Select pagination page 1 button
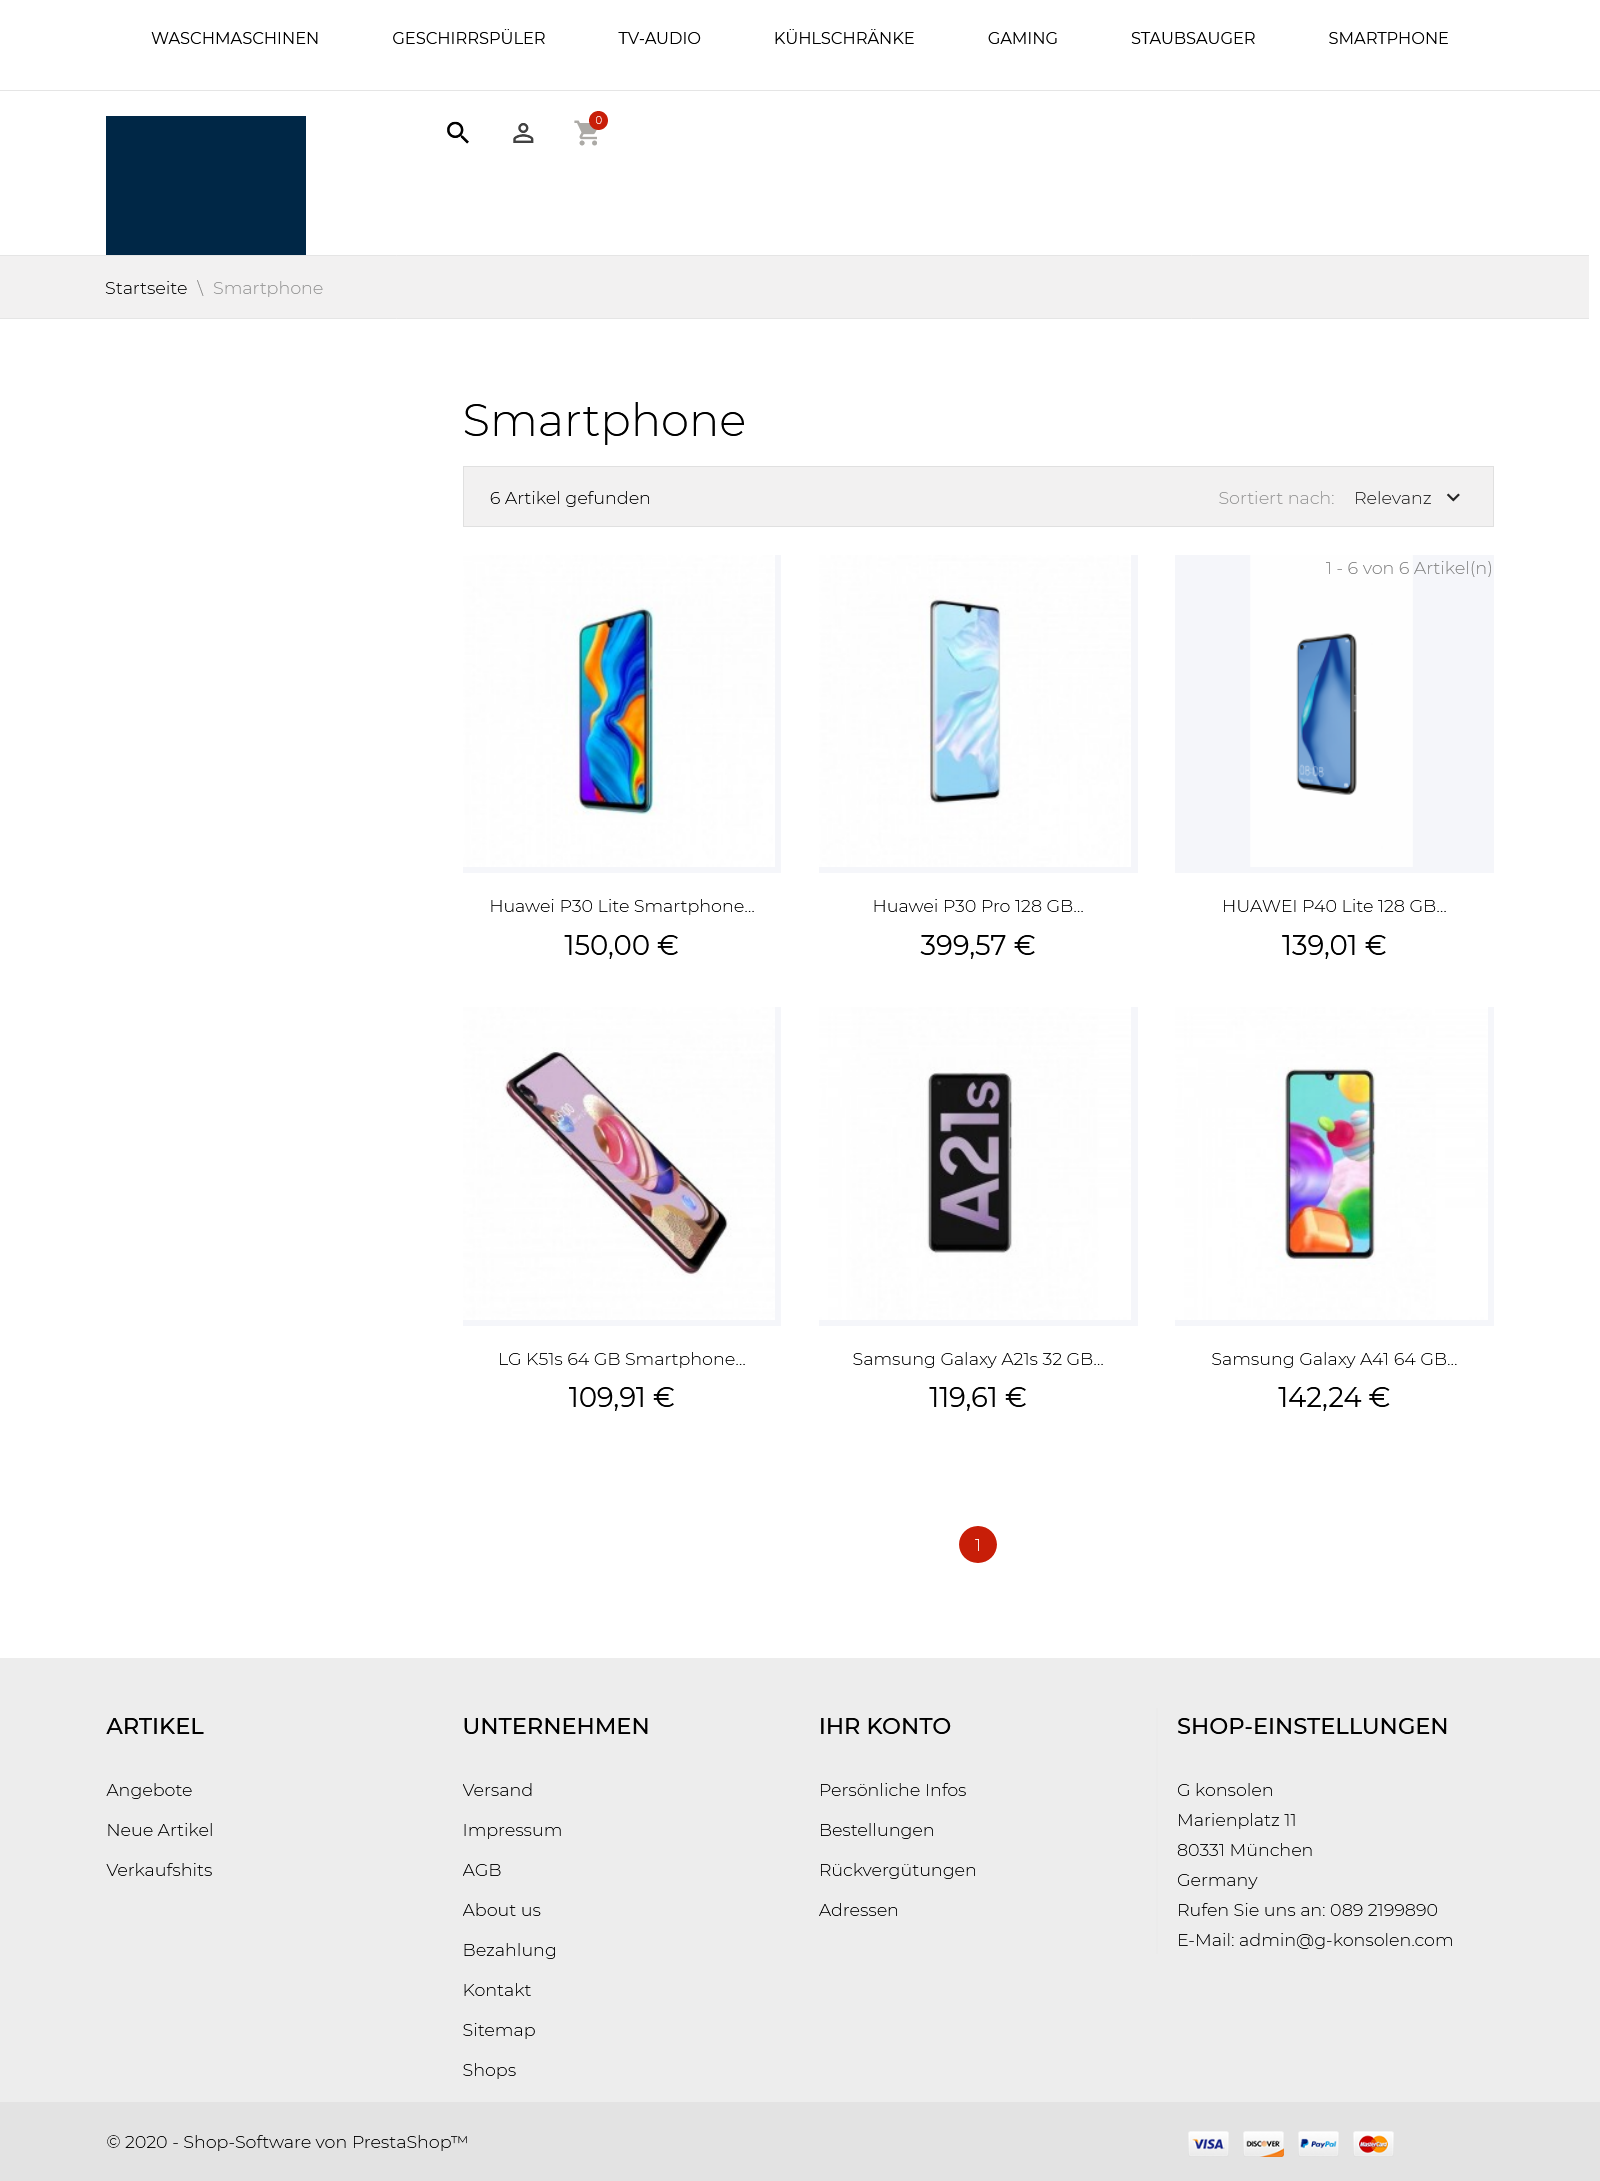Screen dimensions: 1600x2181 pyautogui.click(x=978, y=1545)
